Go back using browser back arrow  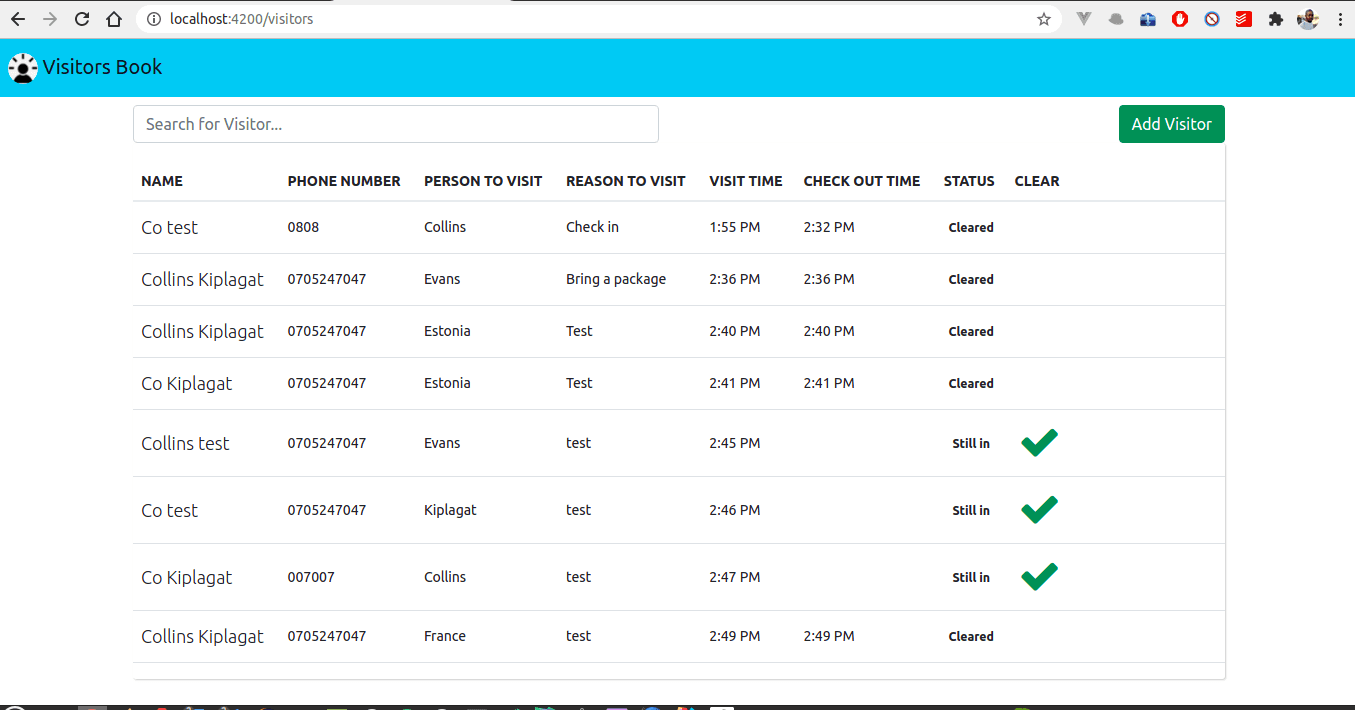[18, 19]
